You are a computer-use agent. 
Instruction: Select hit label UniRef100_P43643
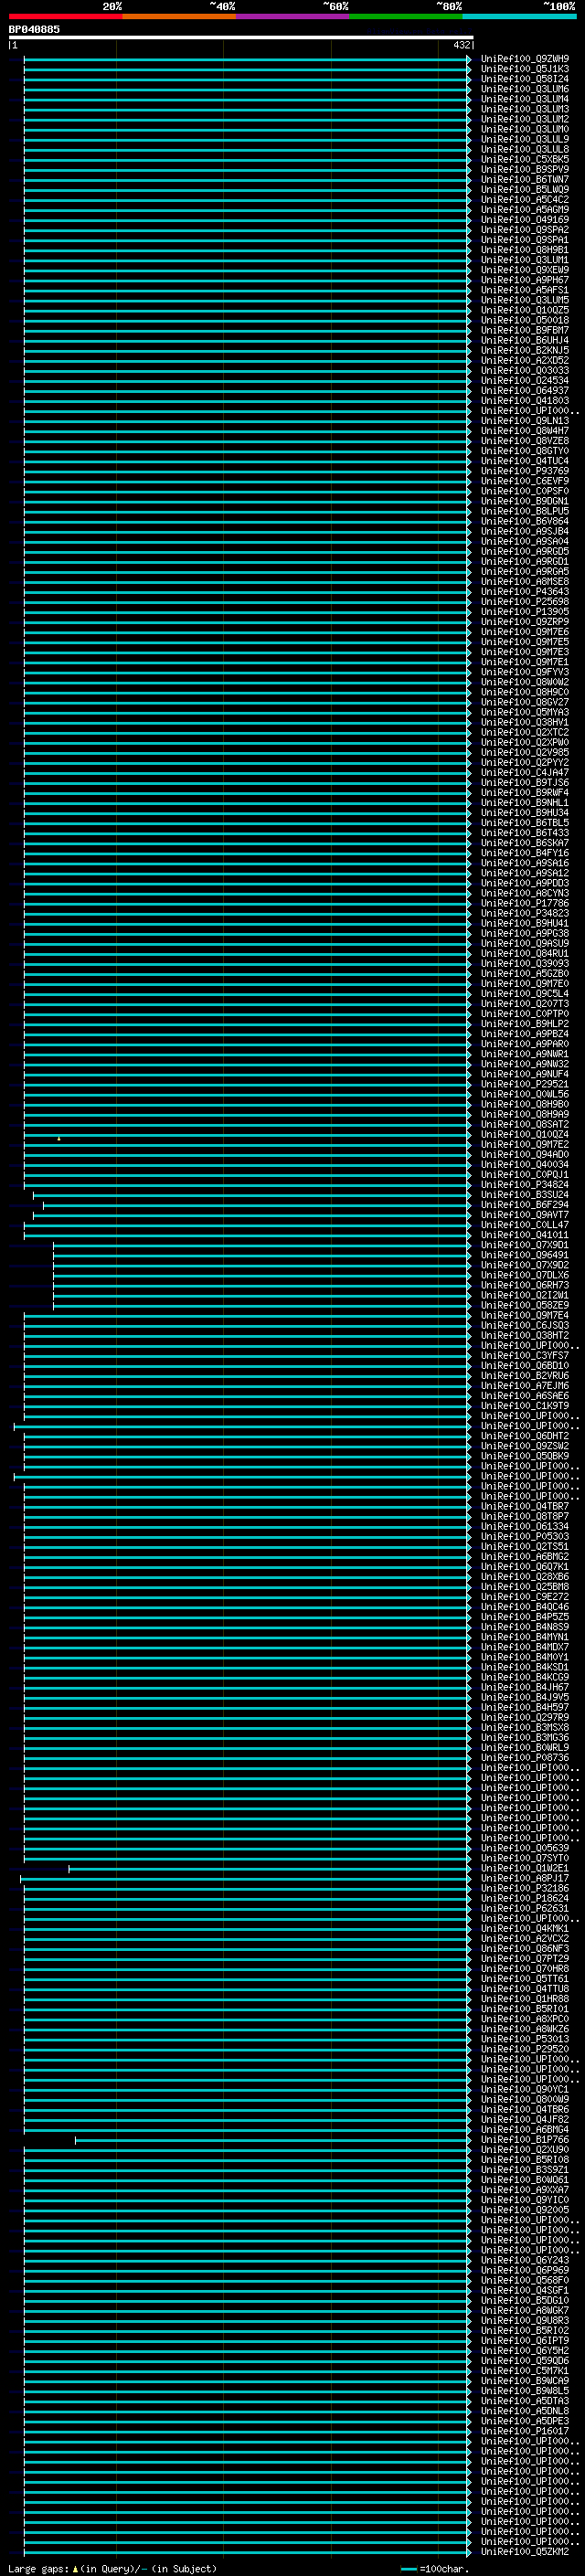[525, 591]
